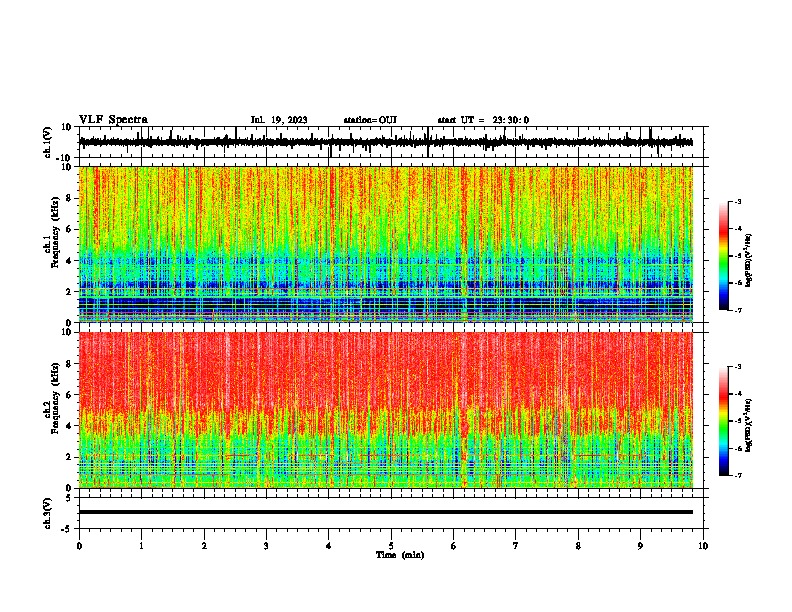
Task: Click the "1" tick label on Time axis
Action: [x=141, y=546]
